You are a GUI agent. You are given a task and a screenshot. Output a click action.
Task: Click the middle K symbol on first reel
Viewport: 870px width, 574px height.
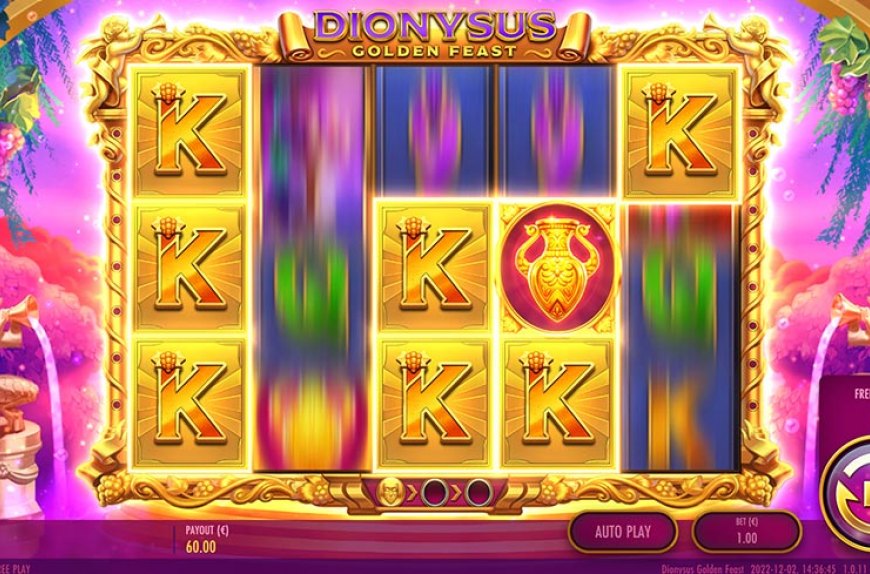pyautogui.click(x=190, y=268)
